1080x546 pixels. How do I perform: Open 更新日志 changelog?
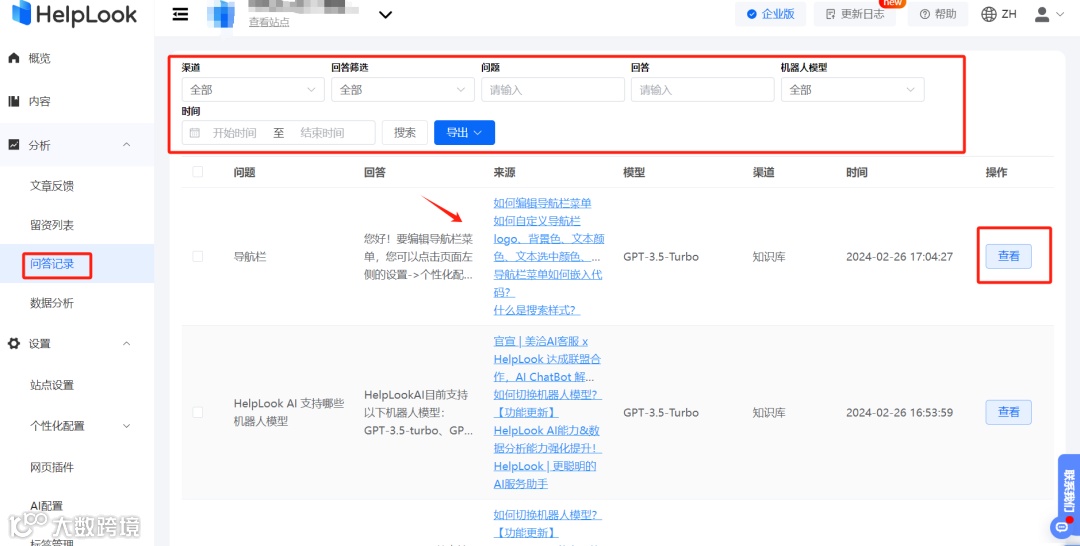click(855, 14)
